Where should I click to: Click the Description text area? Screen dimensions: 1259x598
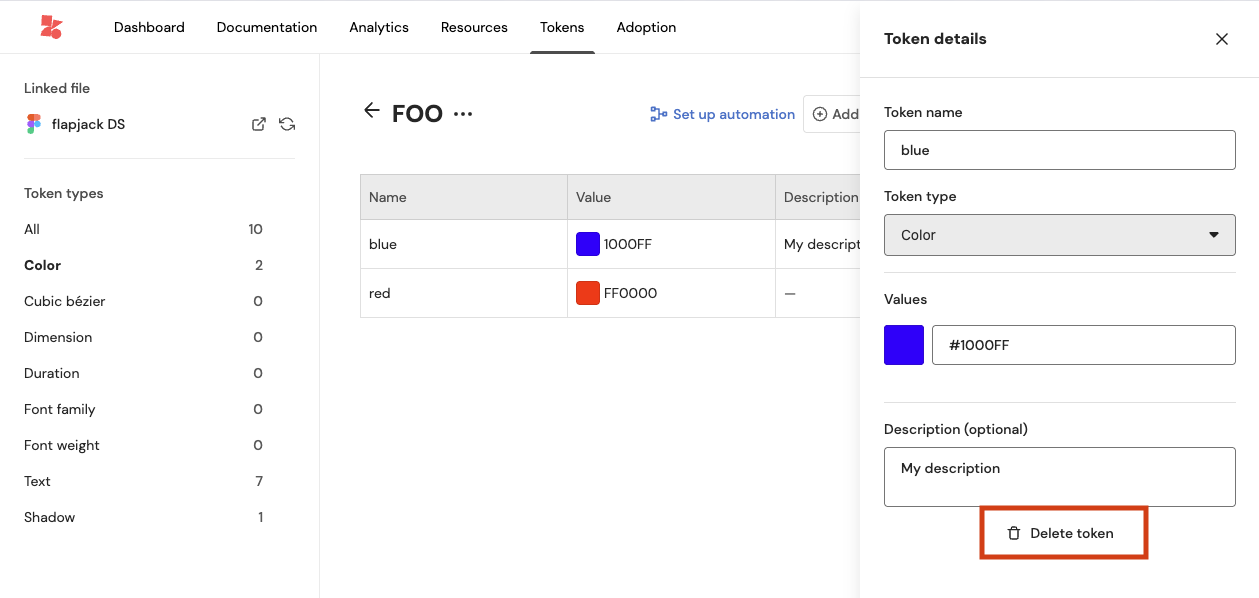tap(1059, 476)
